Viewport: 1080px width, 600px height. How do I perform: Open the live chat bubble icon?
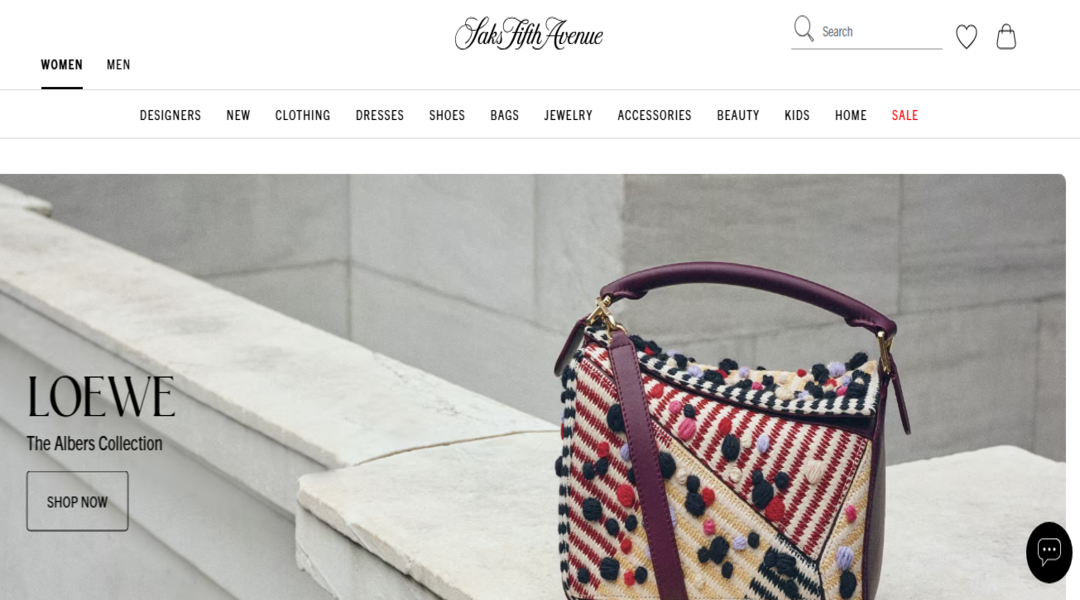click(x=1049, y=552)
